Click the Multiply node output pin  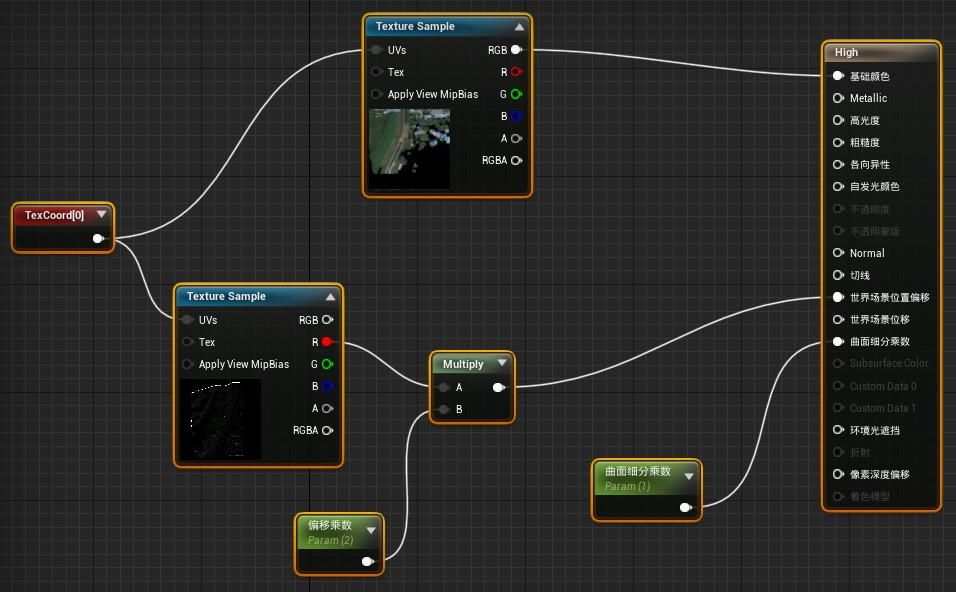[499, 387]
